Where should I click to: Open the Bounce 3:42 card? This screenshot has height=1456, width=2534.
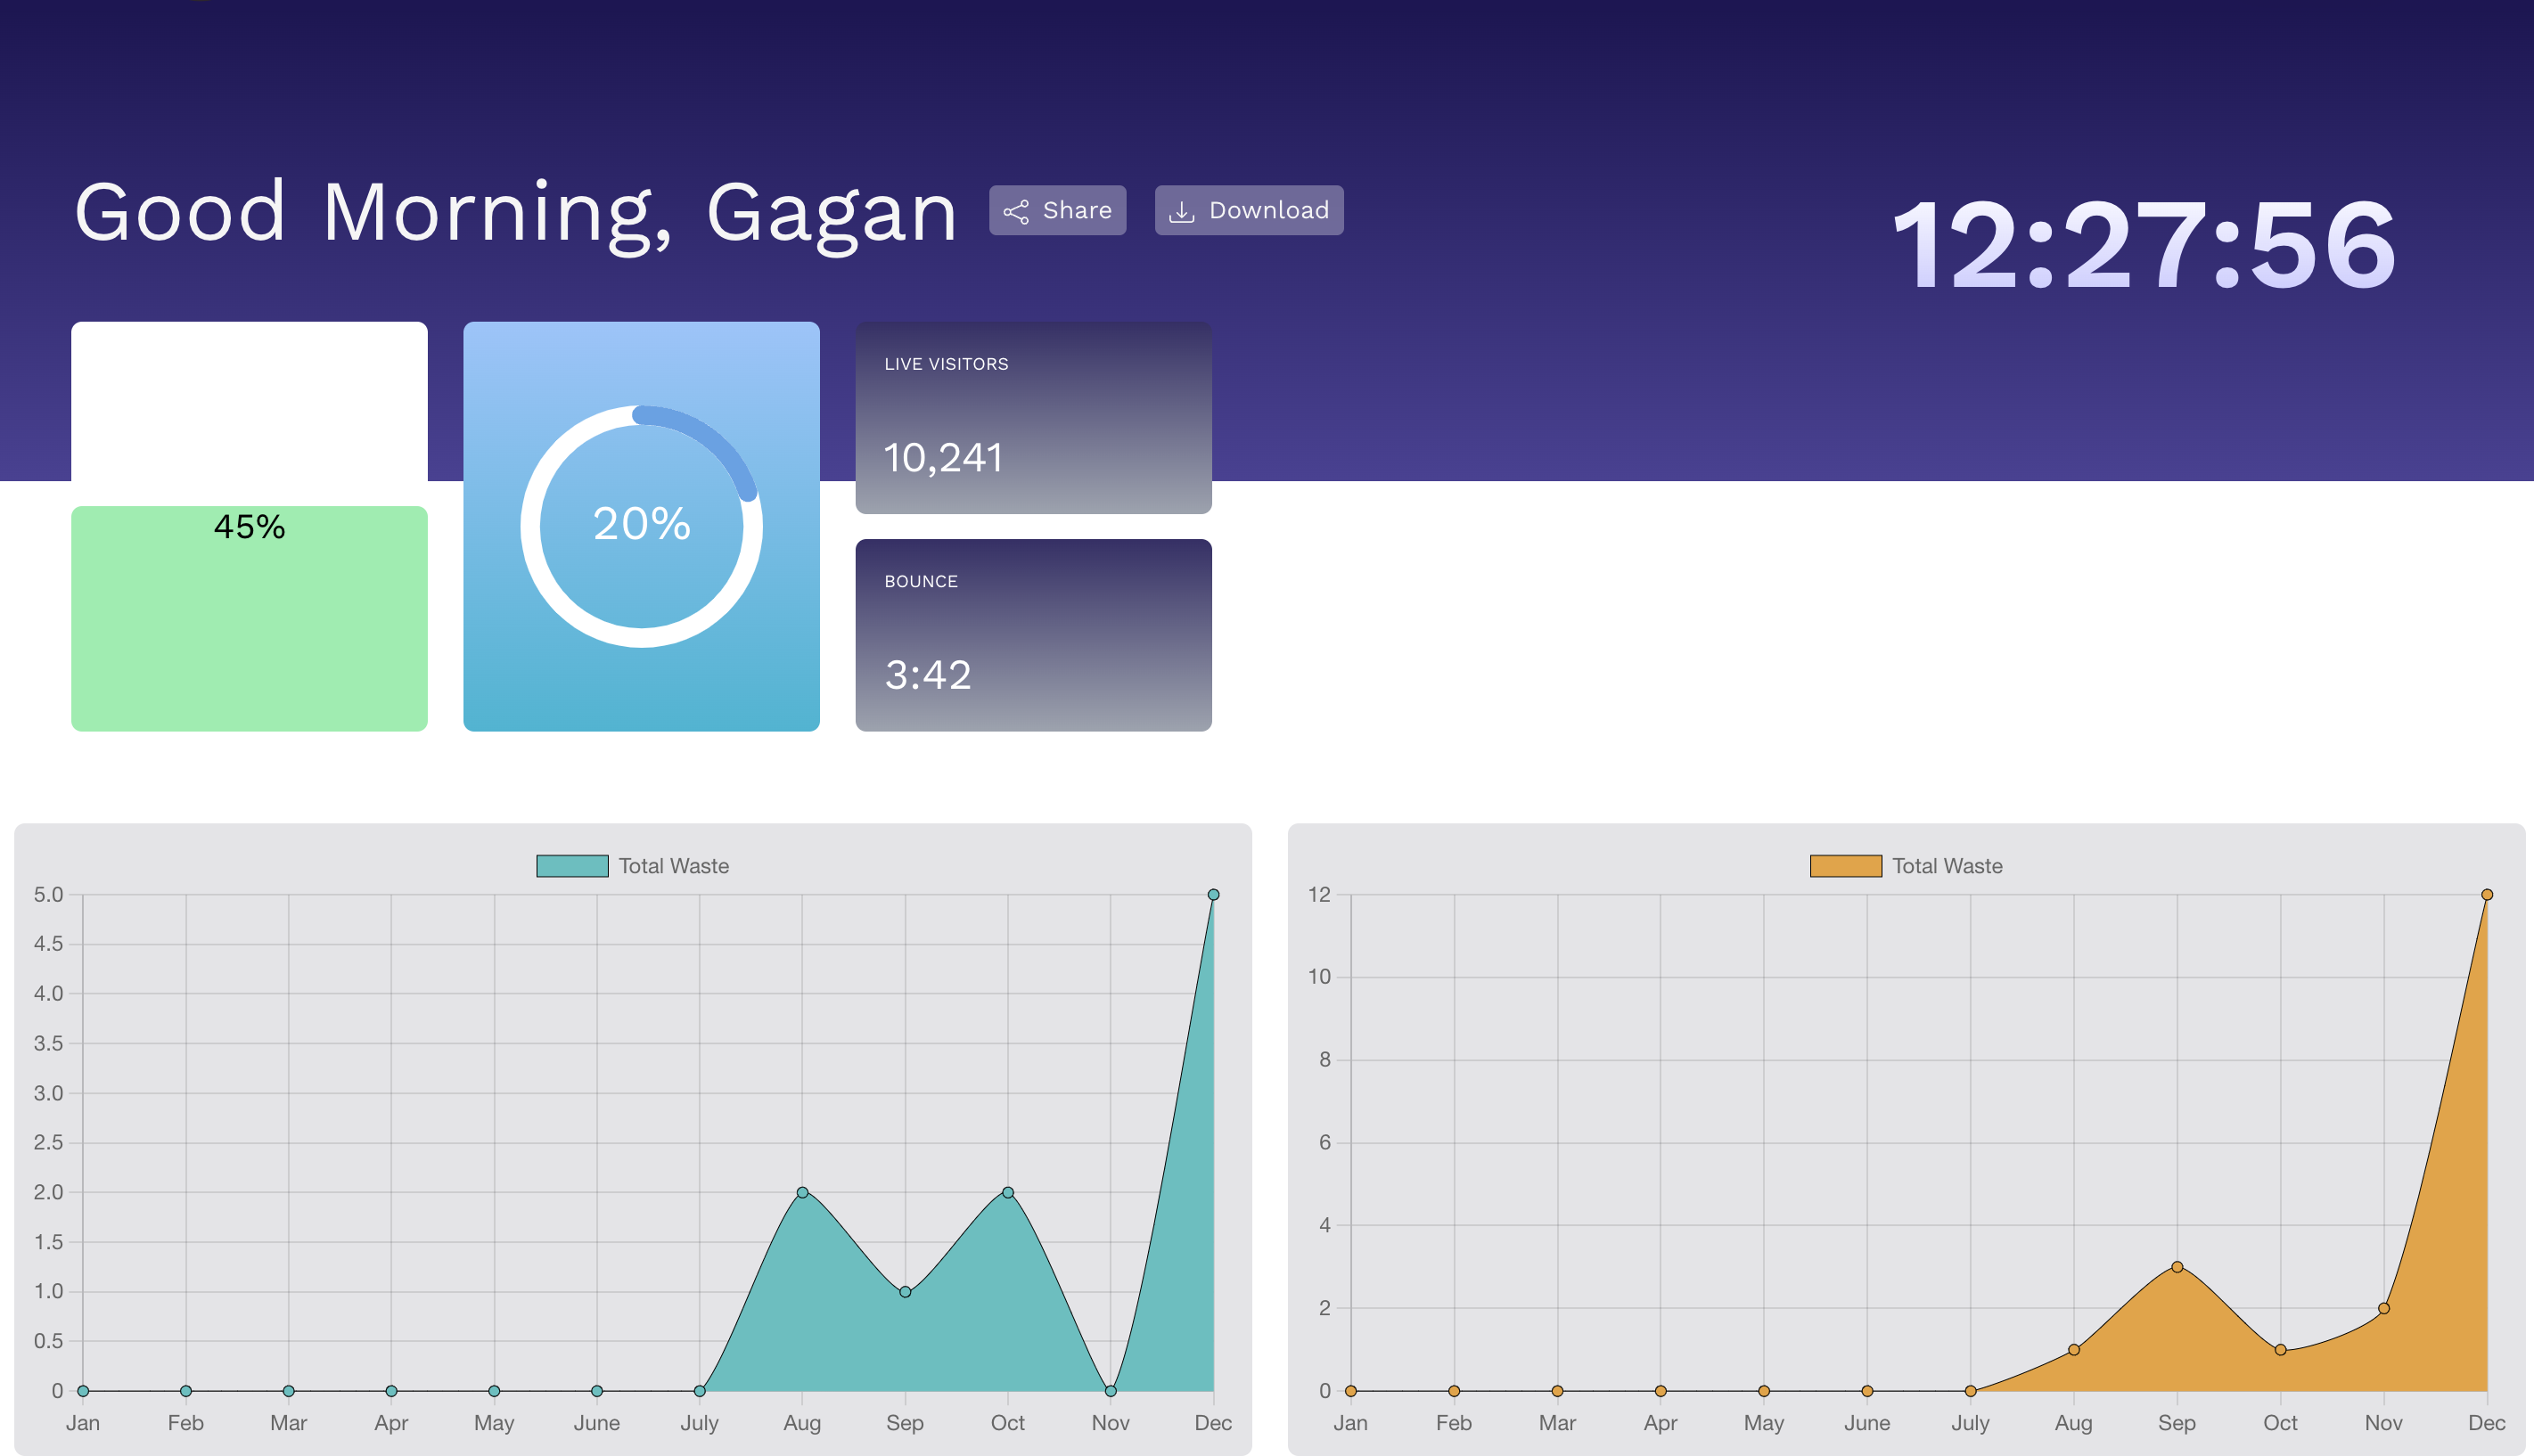coord(1033,635)
